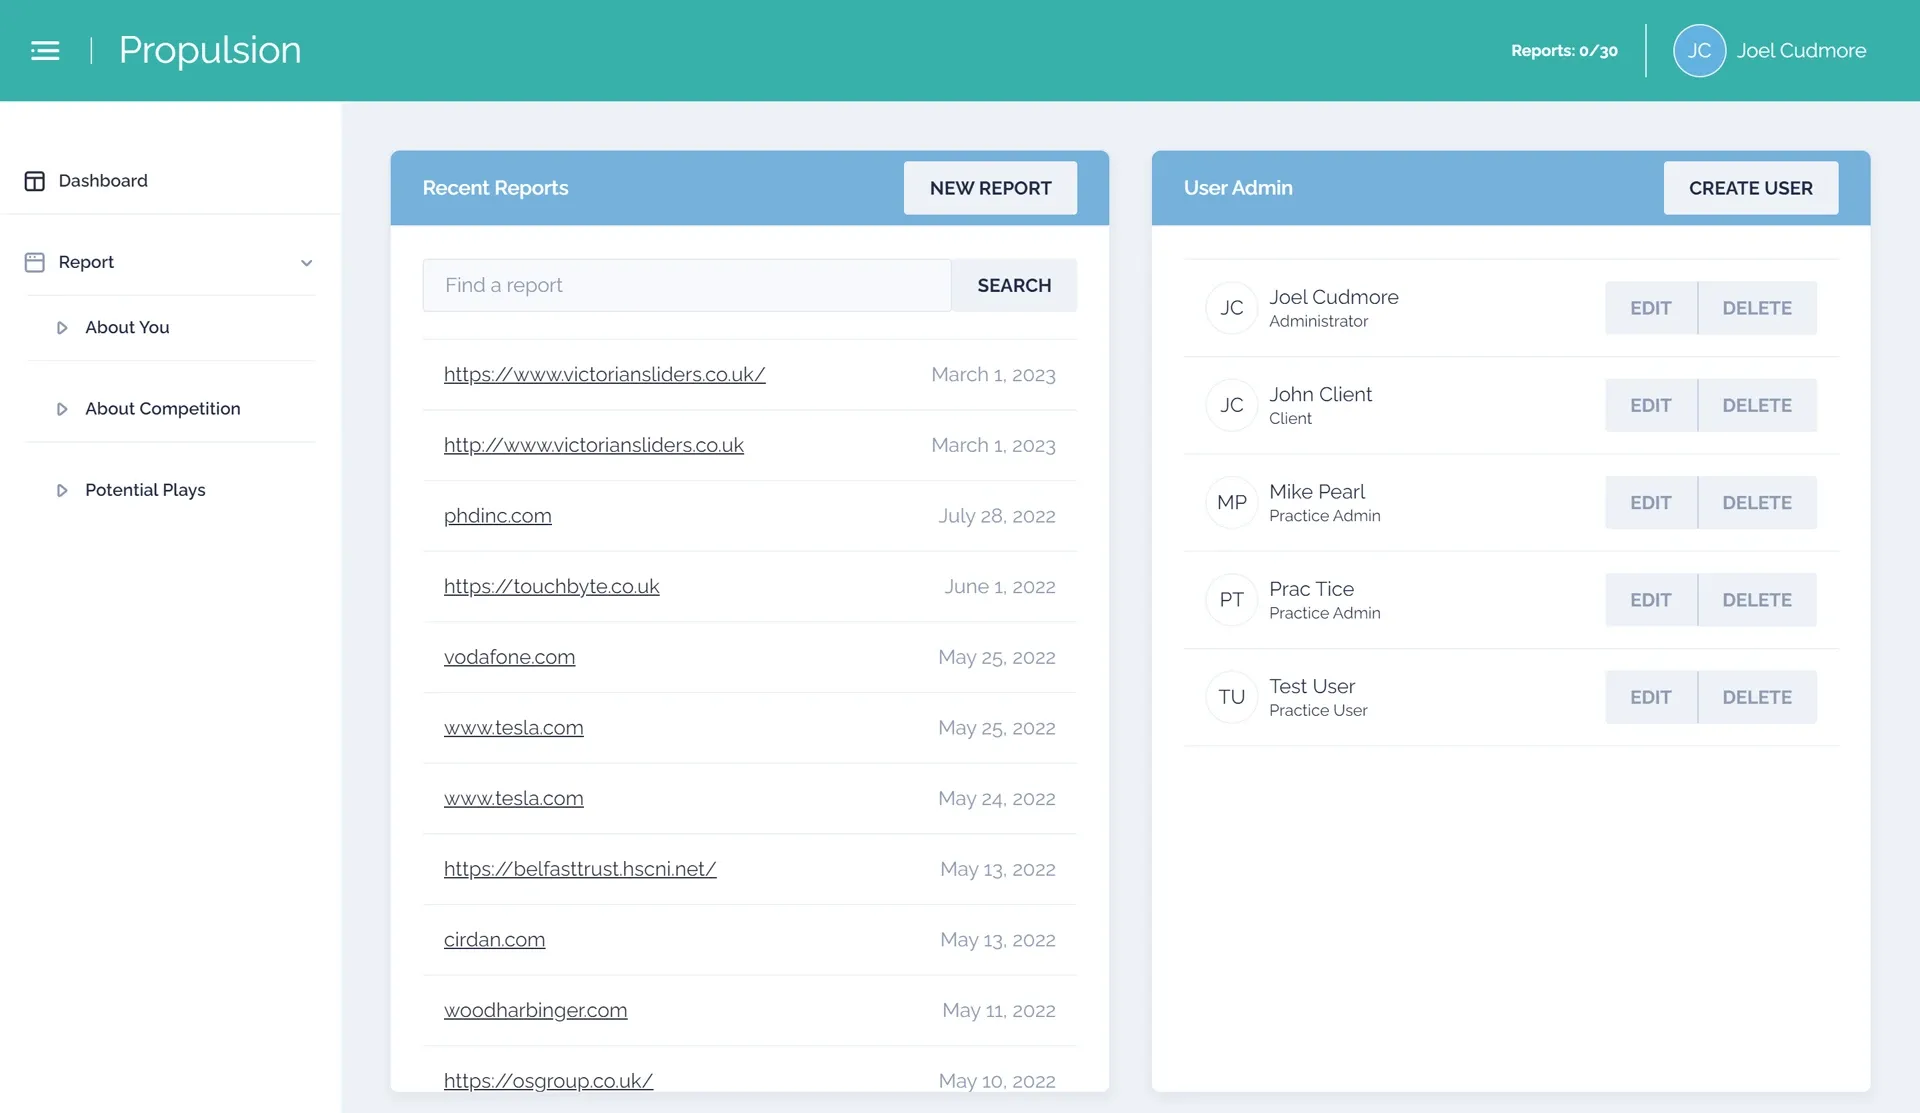
Task: Collapse the Report section chevron
Action: [307, 263]
